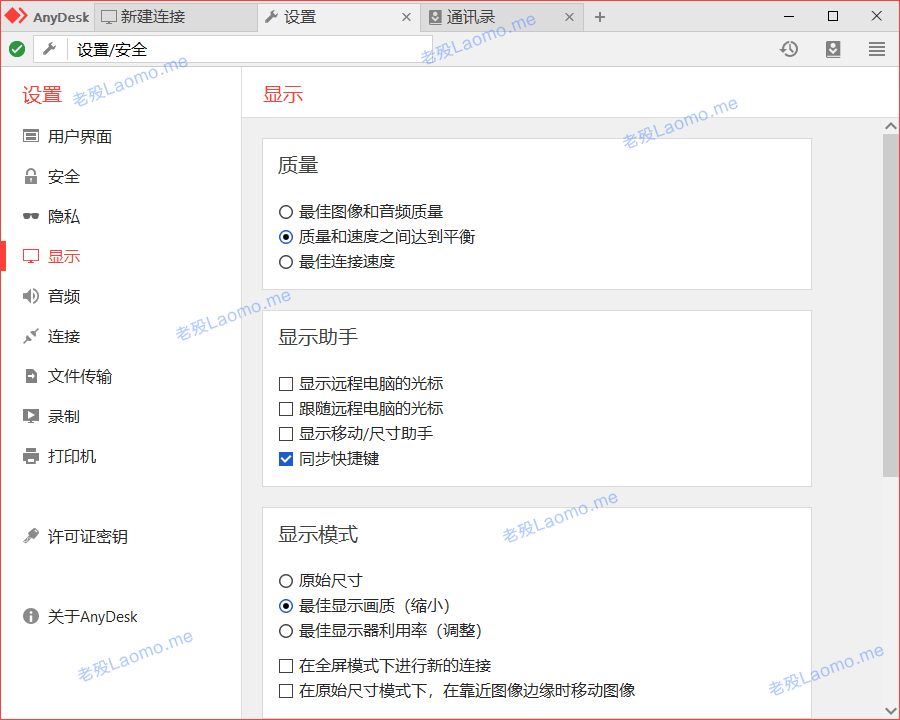Click the wrench icon beside address field
The height and width of the screenshot is (720, 900).
pos(50,49)
